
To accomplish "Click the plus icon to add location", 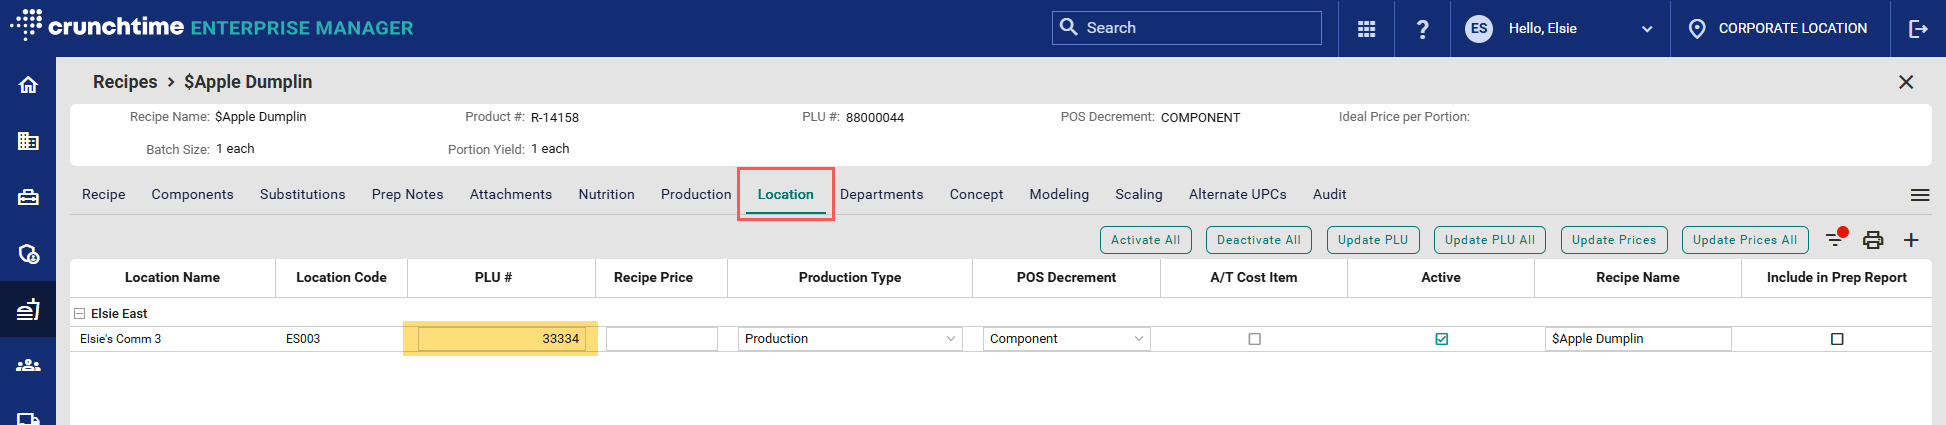I will 1911,240.
